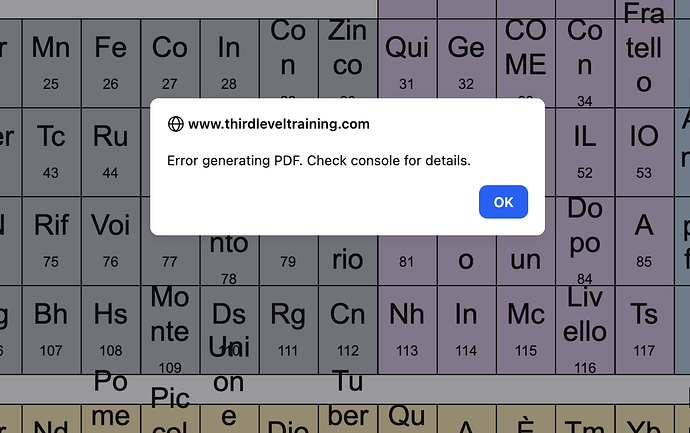Click the Fe element cell numbered 26
This screenshot has width=690, height=433.
point(110,62)
